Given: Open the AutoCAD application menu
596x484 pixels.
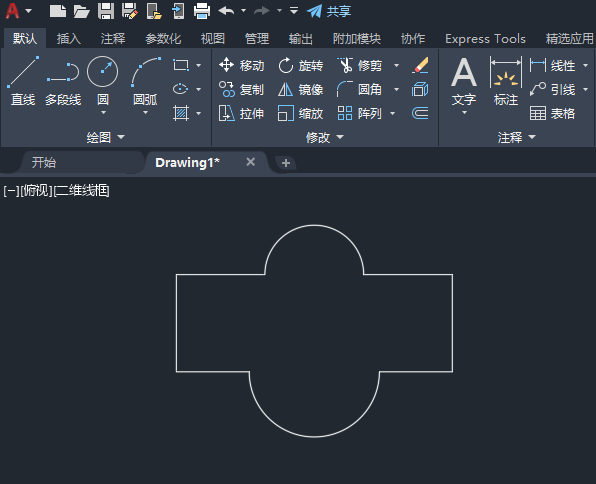Looking at the screenshot, I should tap(12, 11).
